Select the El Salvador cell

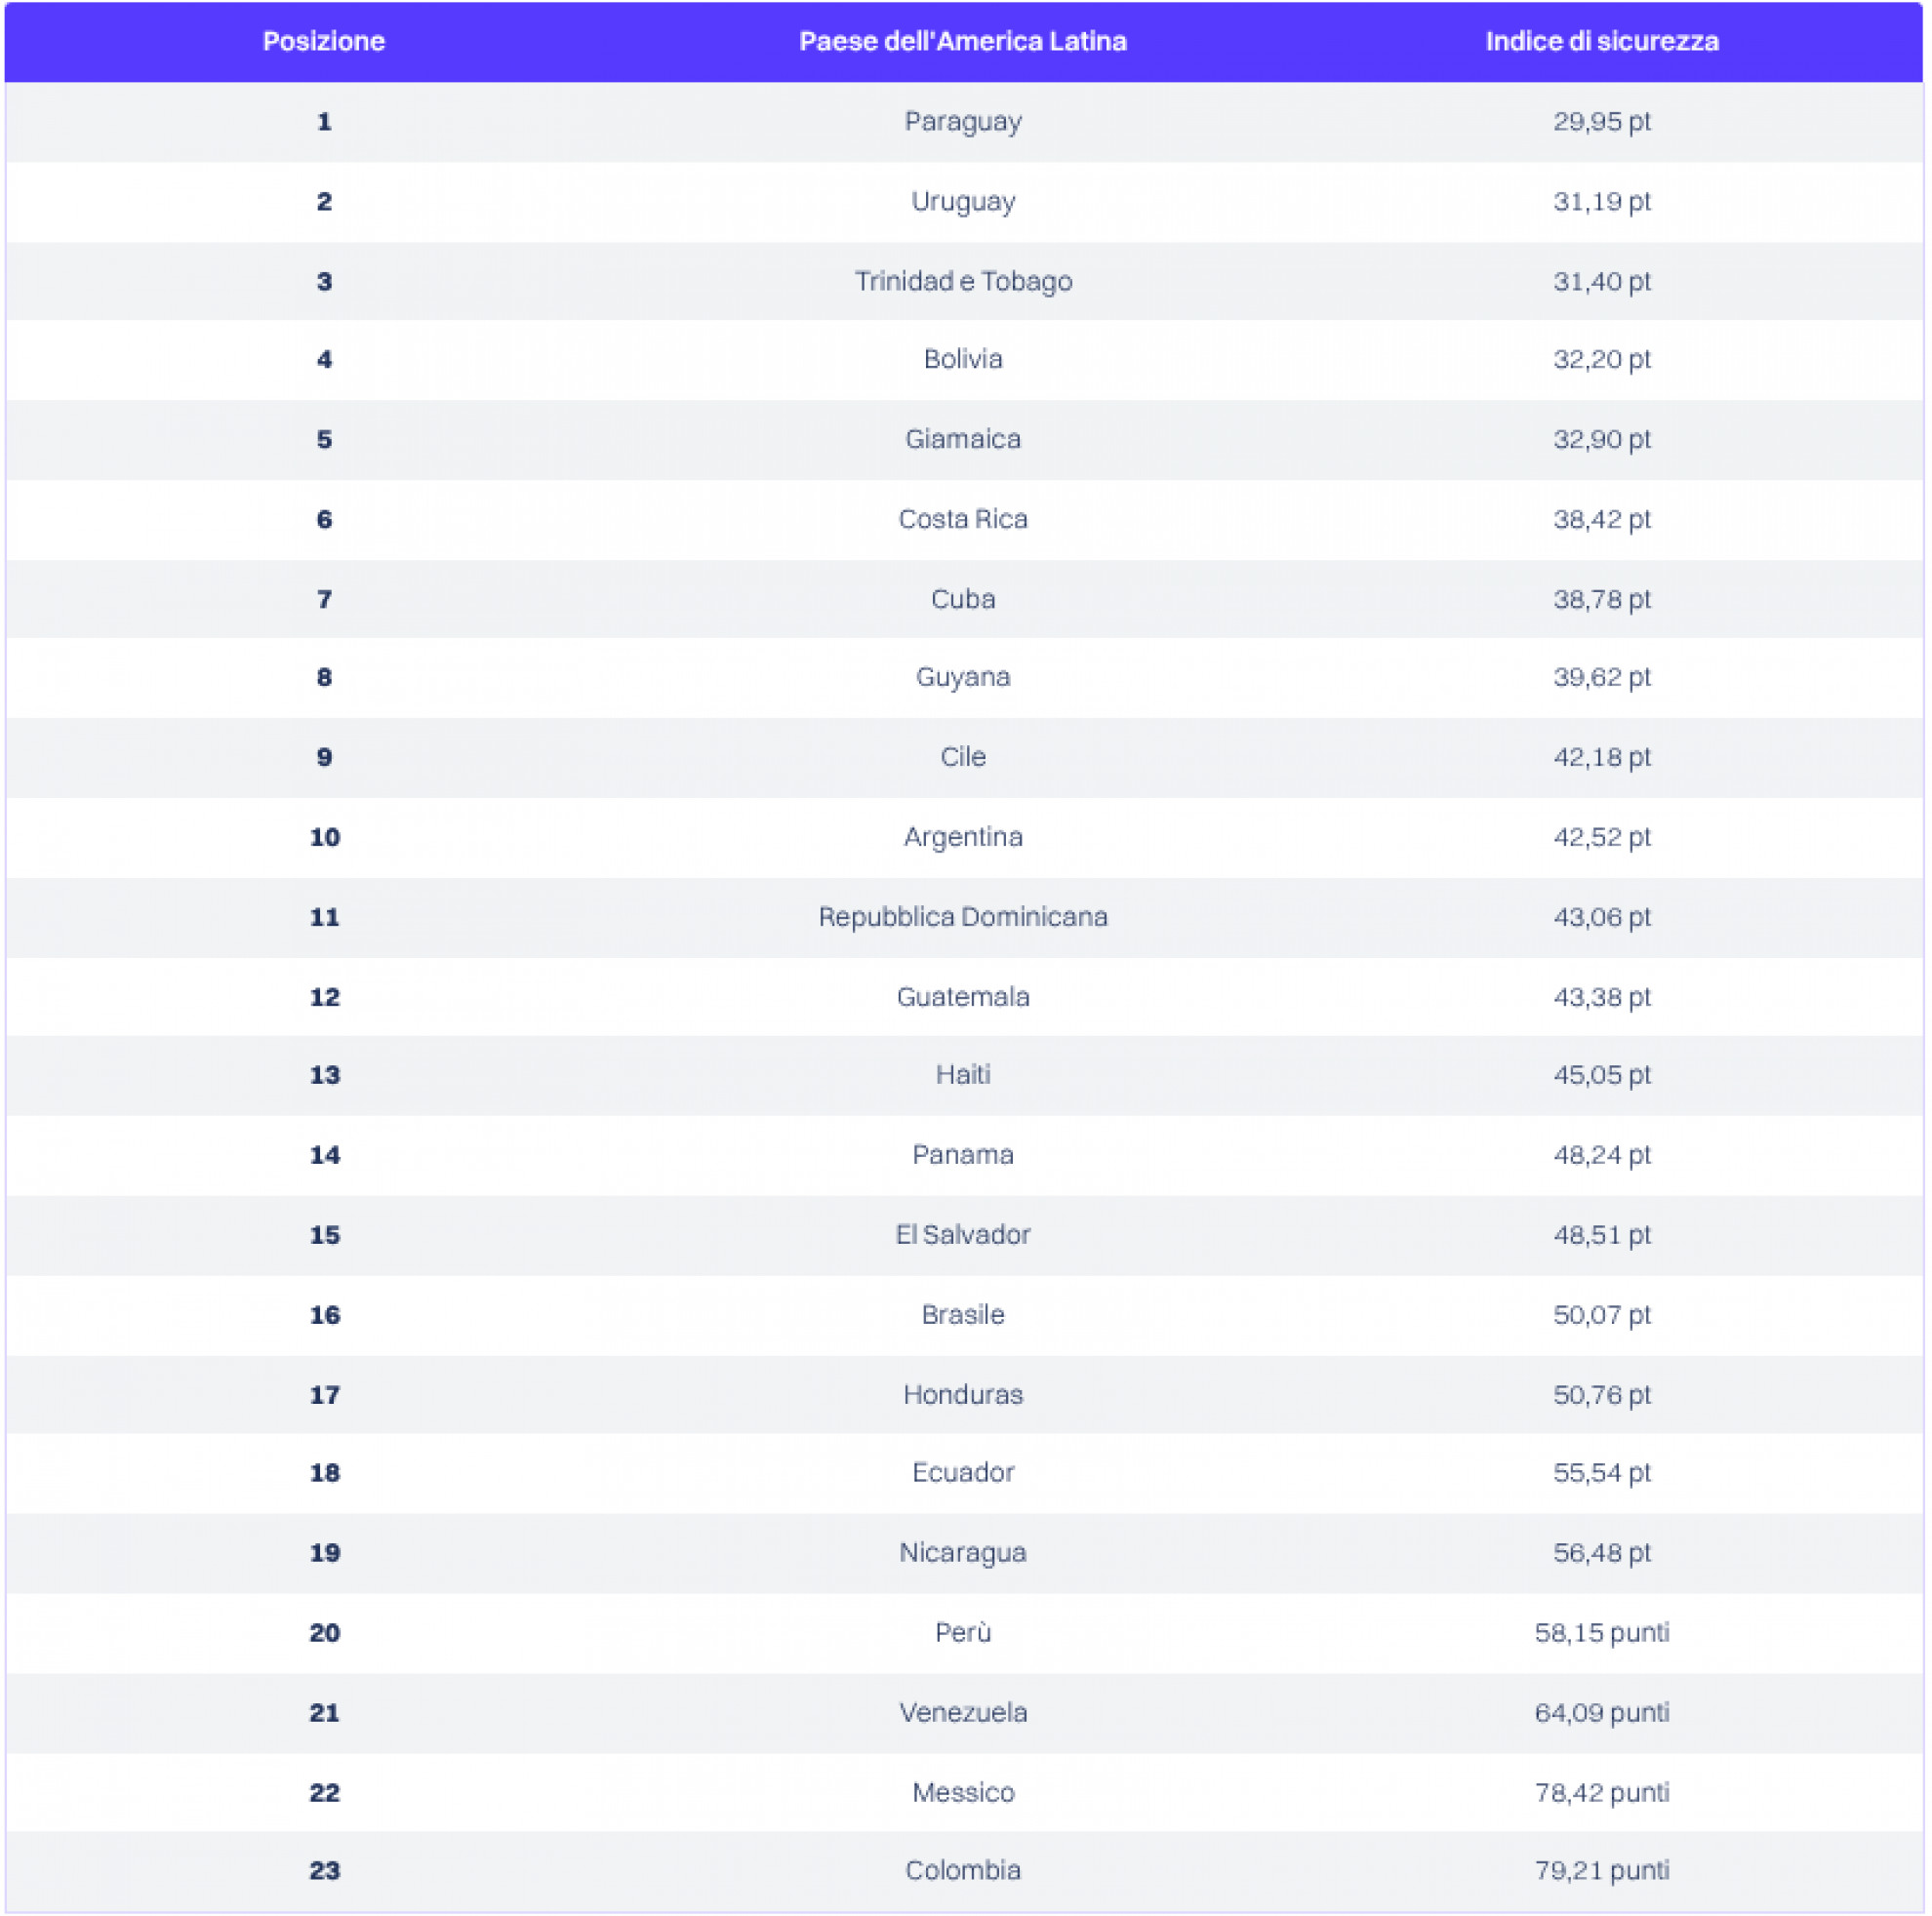tap(962, 1235)
